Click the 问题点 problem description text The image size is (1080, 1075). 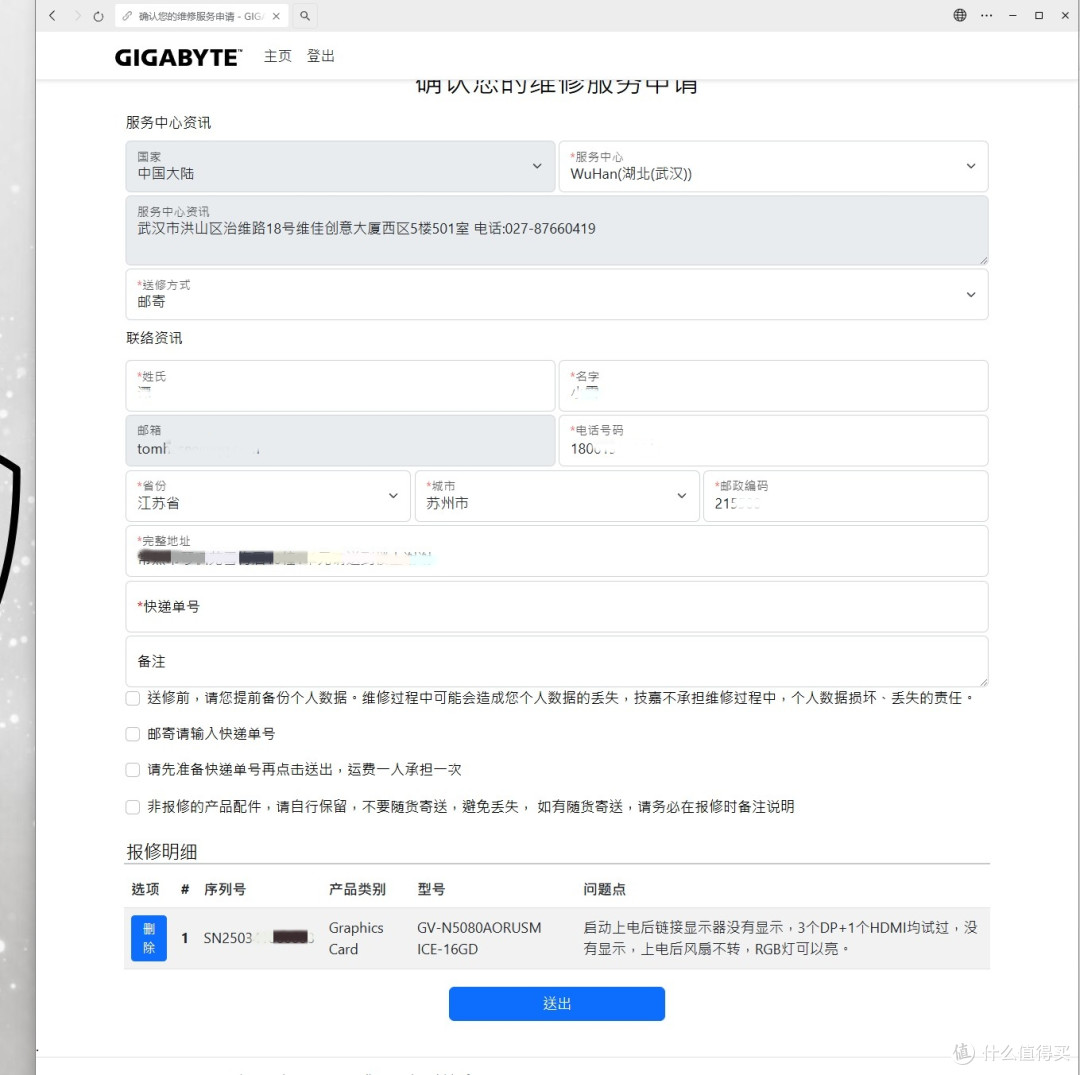pyautogui.click(x=780, y=938)
